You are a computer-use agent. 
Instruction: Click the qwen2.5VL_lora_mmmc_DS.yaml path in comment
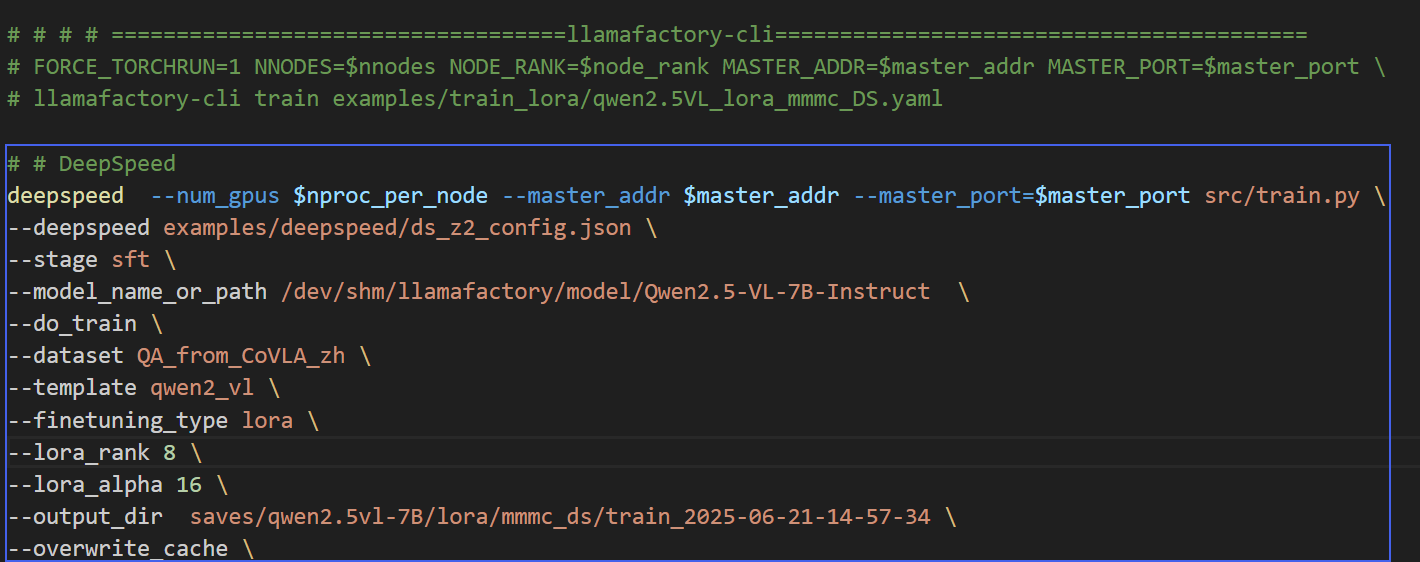click(637, 99)
